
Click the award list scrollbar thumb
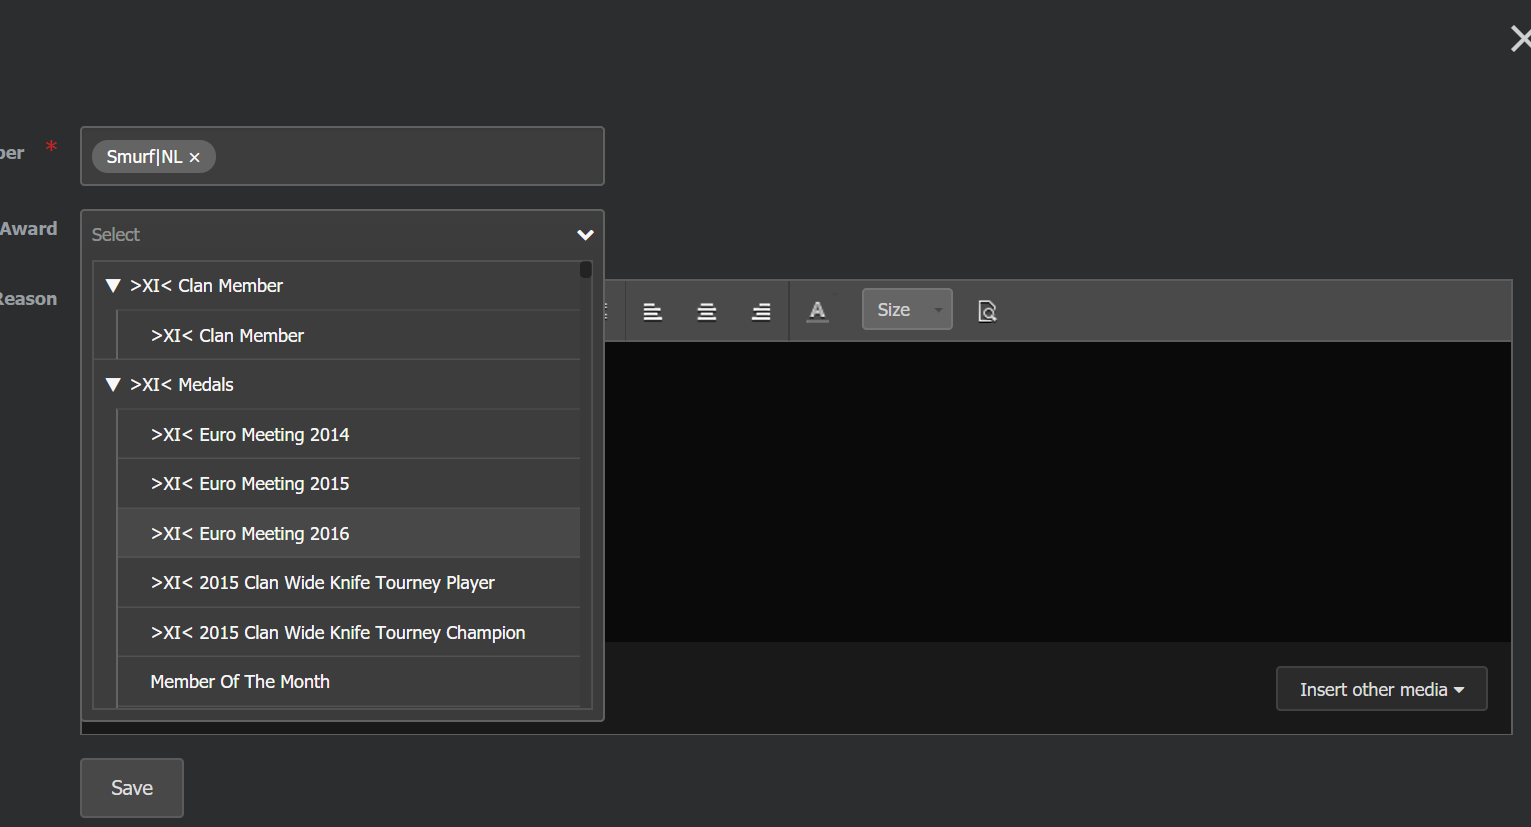click(x=586, y=269)
